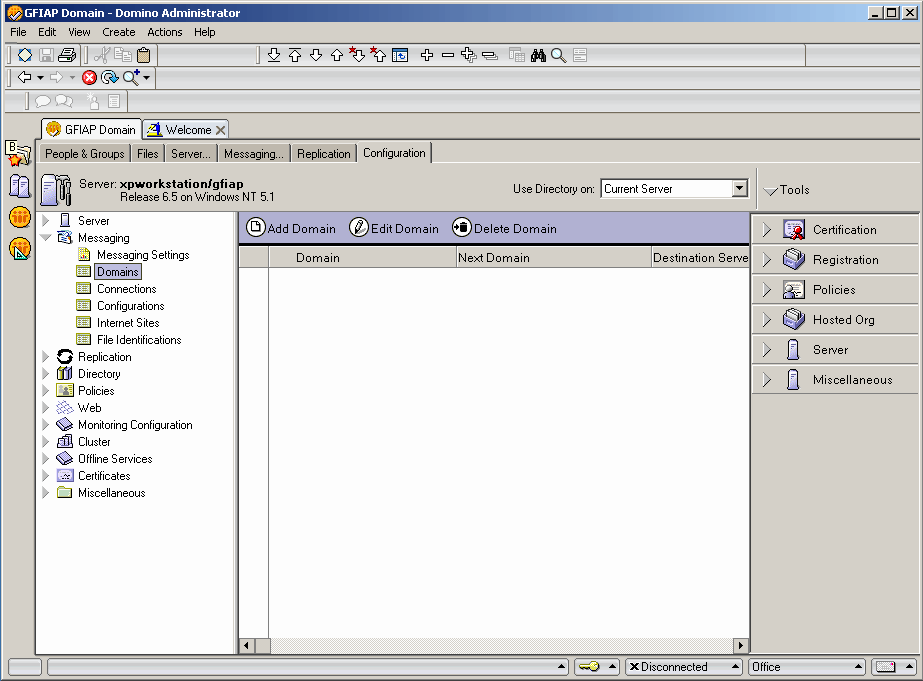Open the Bookmarks folder icon in sidebar
Viewport: 923px width, 681px height.
pos(19,153)
